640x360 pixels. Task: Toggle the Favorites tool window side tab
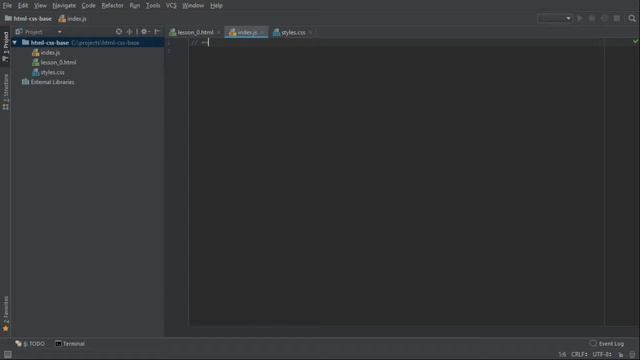pyautogui.click(x=6, y=314)
